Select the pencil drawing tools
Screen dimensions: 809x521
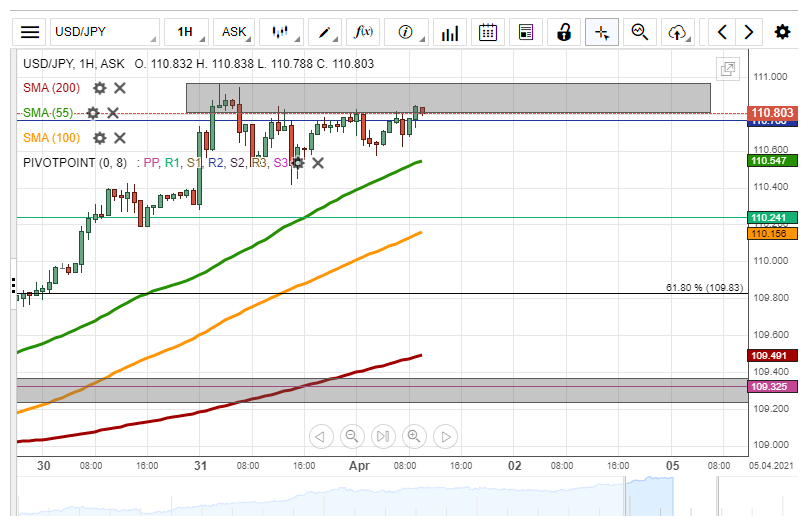pyautogui.click(x=325, y=32)
